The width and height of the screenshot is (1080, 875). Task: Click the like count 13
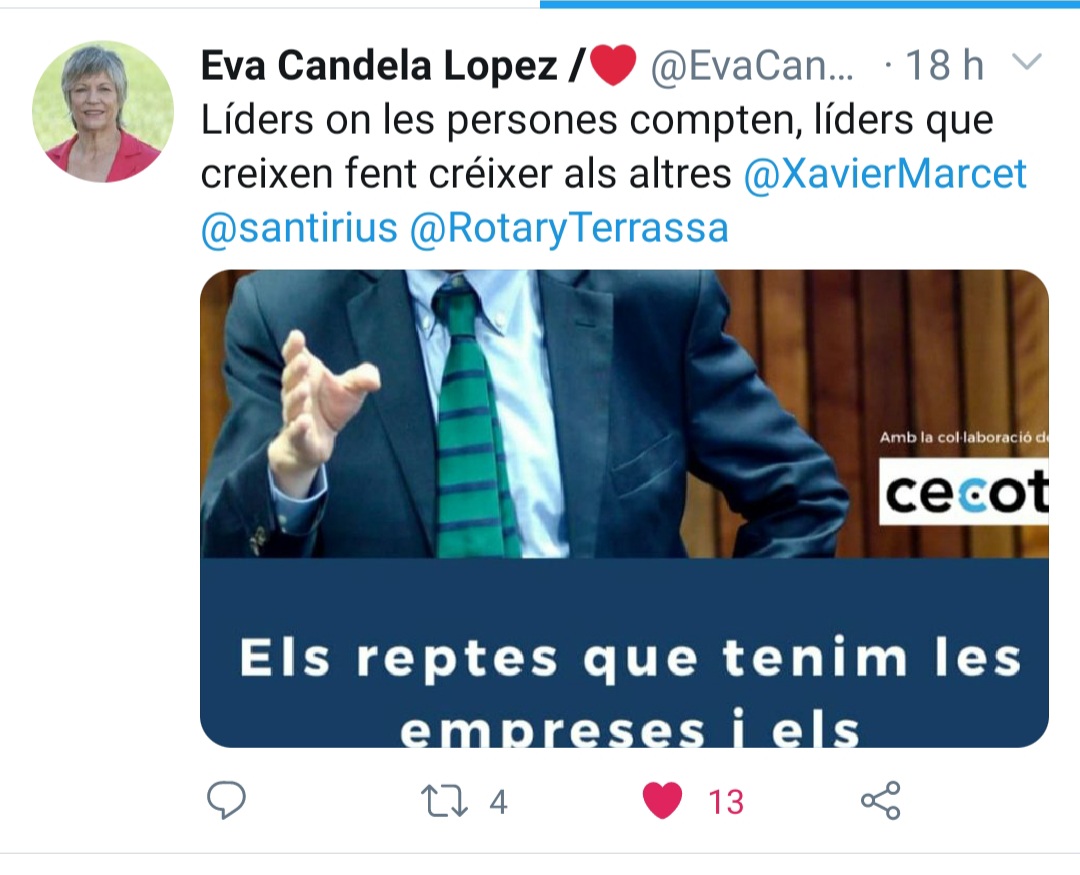click(726, 802)
